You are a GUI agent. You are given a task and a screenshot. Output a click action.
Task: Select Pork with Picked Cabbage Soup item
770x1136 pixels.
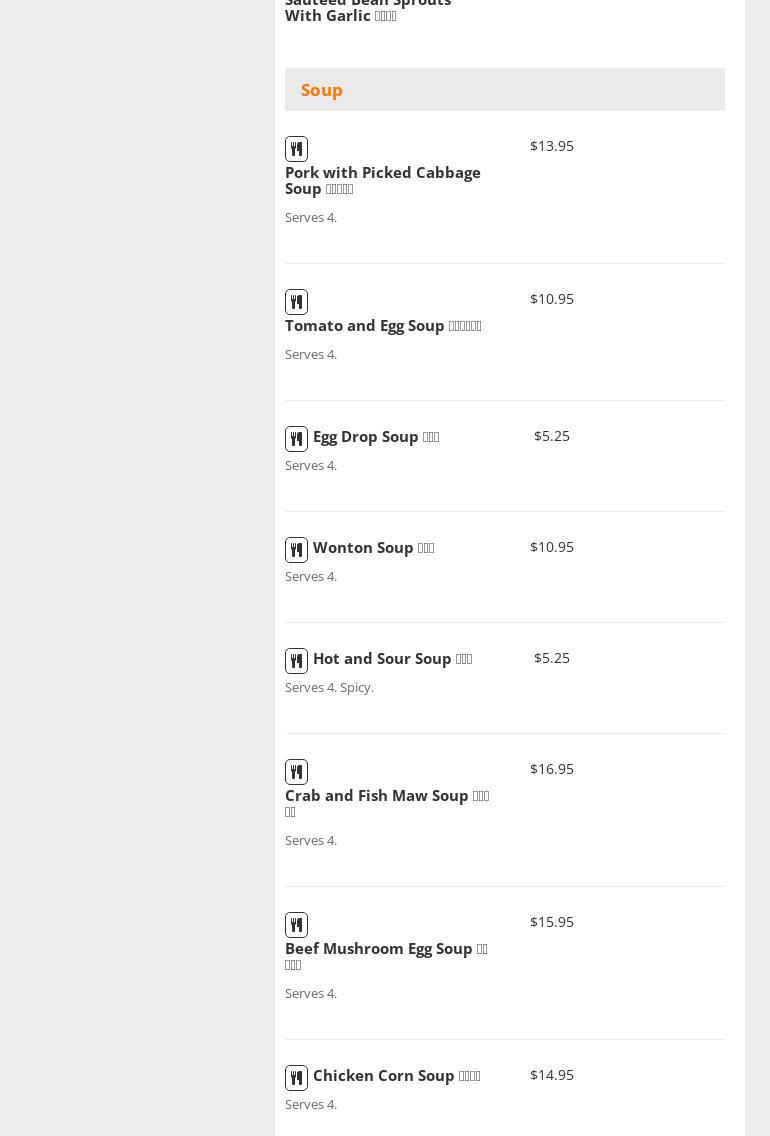tap(382, 180)
